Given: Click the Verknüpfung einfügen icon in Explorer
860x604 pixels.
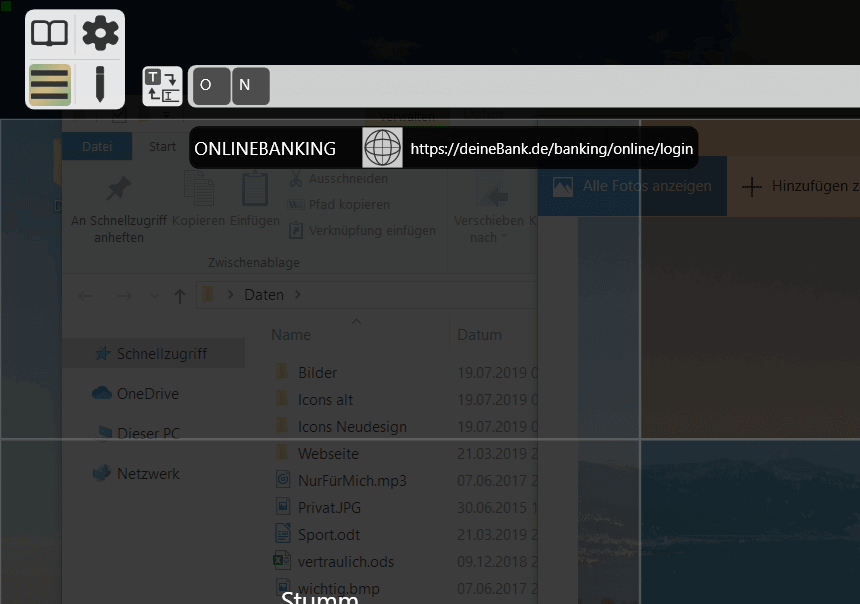Looking at the screenshot, I should tap(296, 230).
